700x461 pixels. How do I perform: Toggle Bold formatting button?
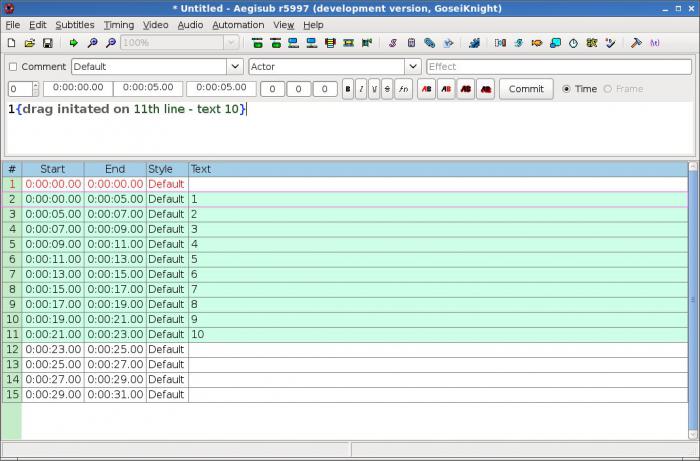[348, 89]
